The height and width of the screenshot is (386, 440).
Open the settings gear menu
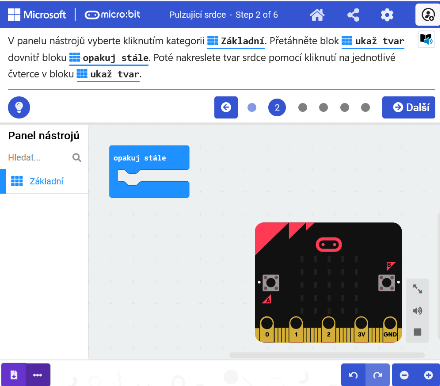tap(387, 15)
